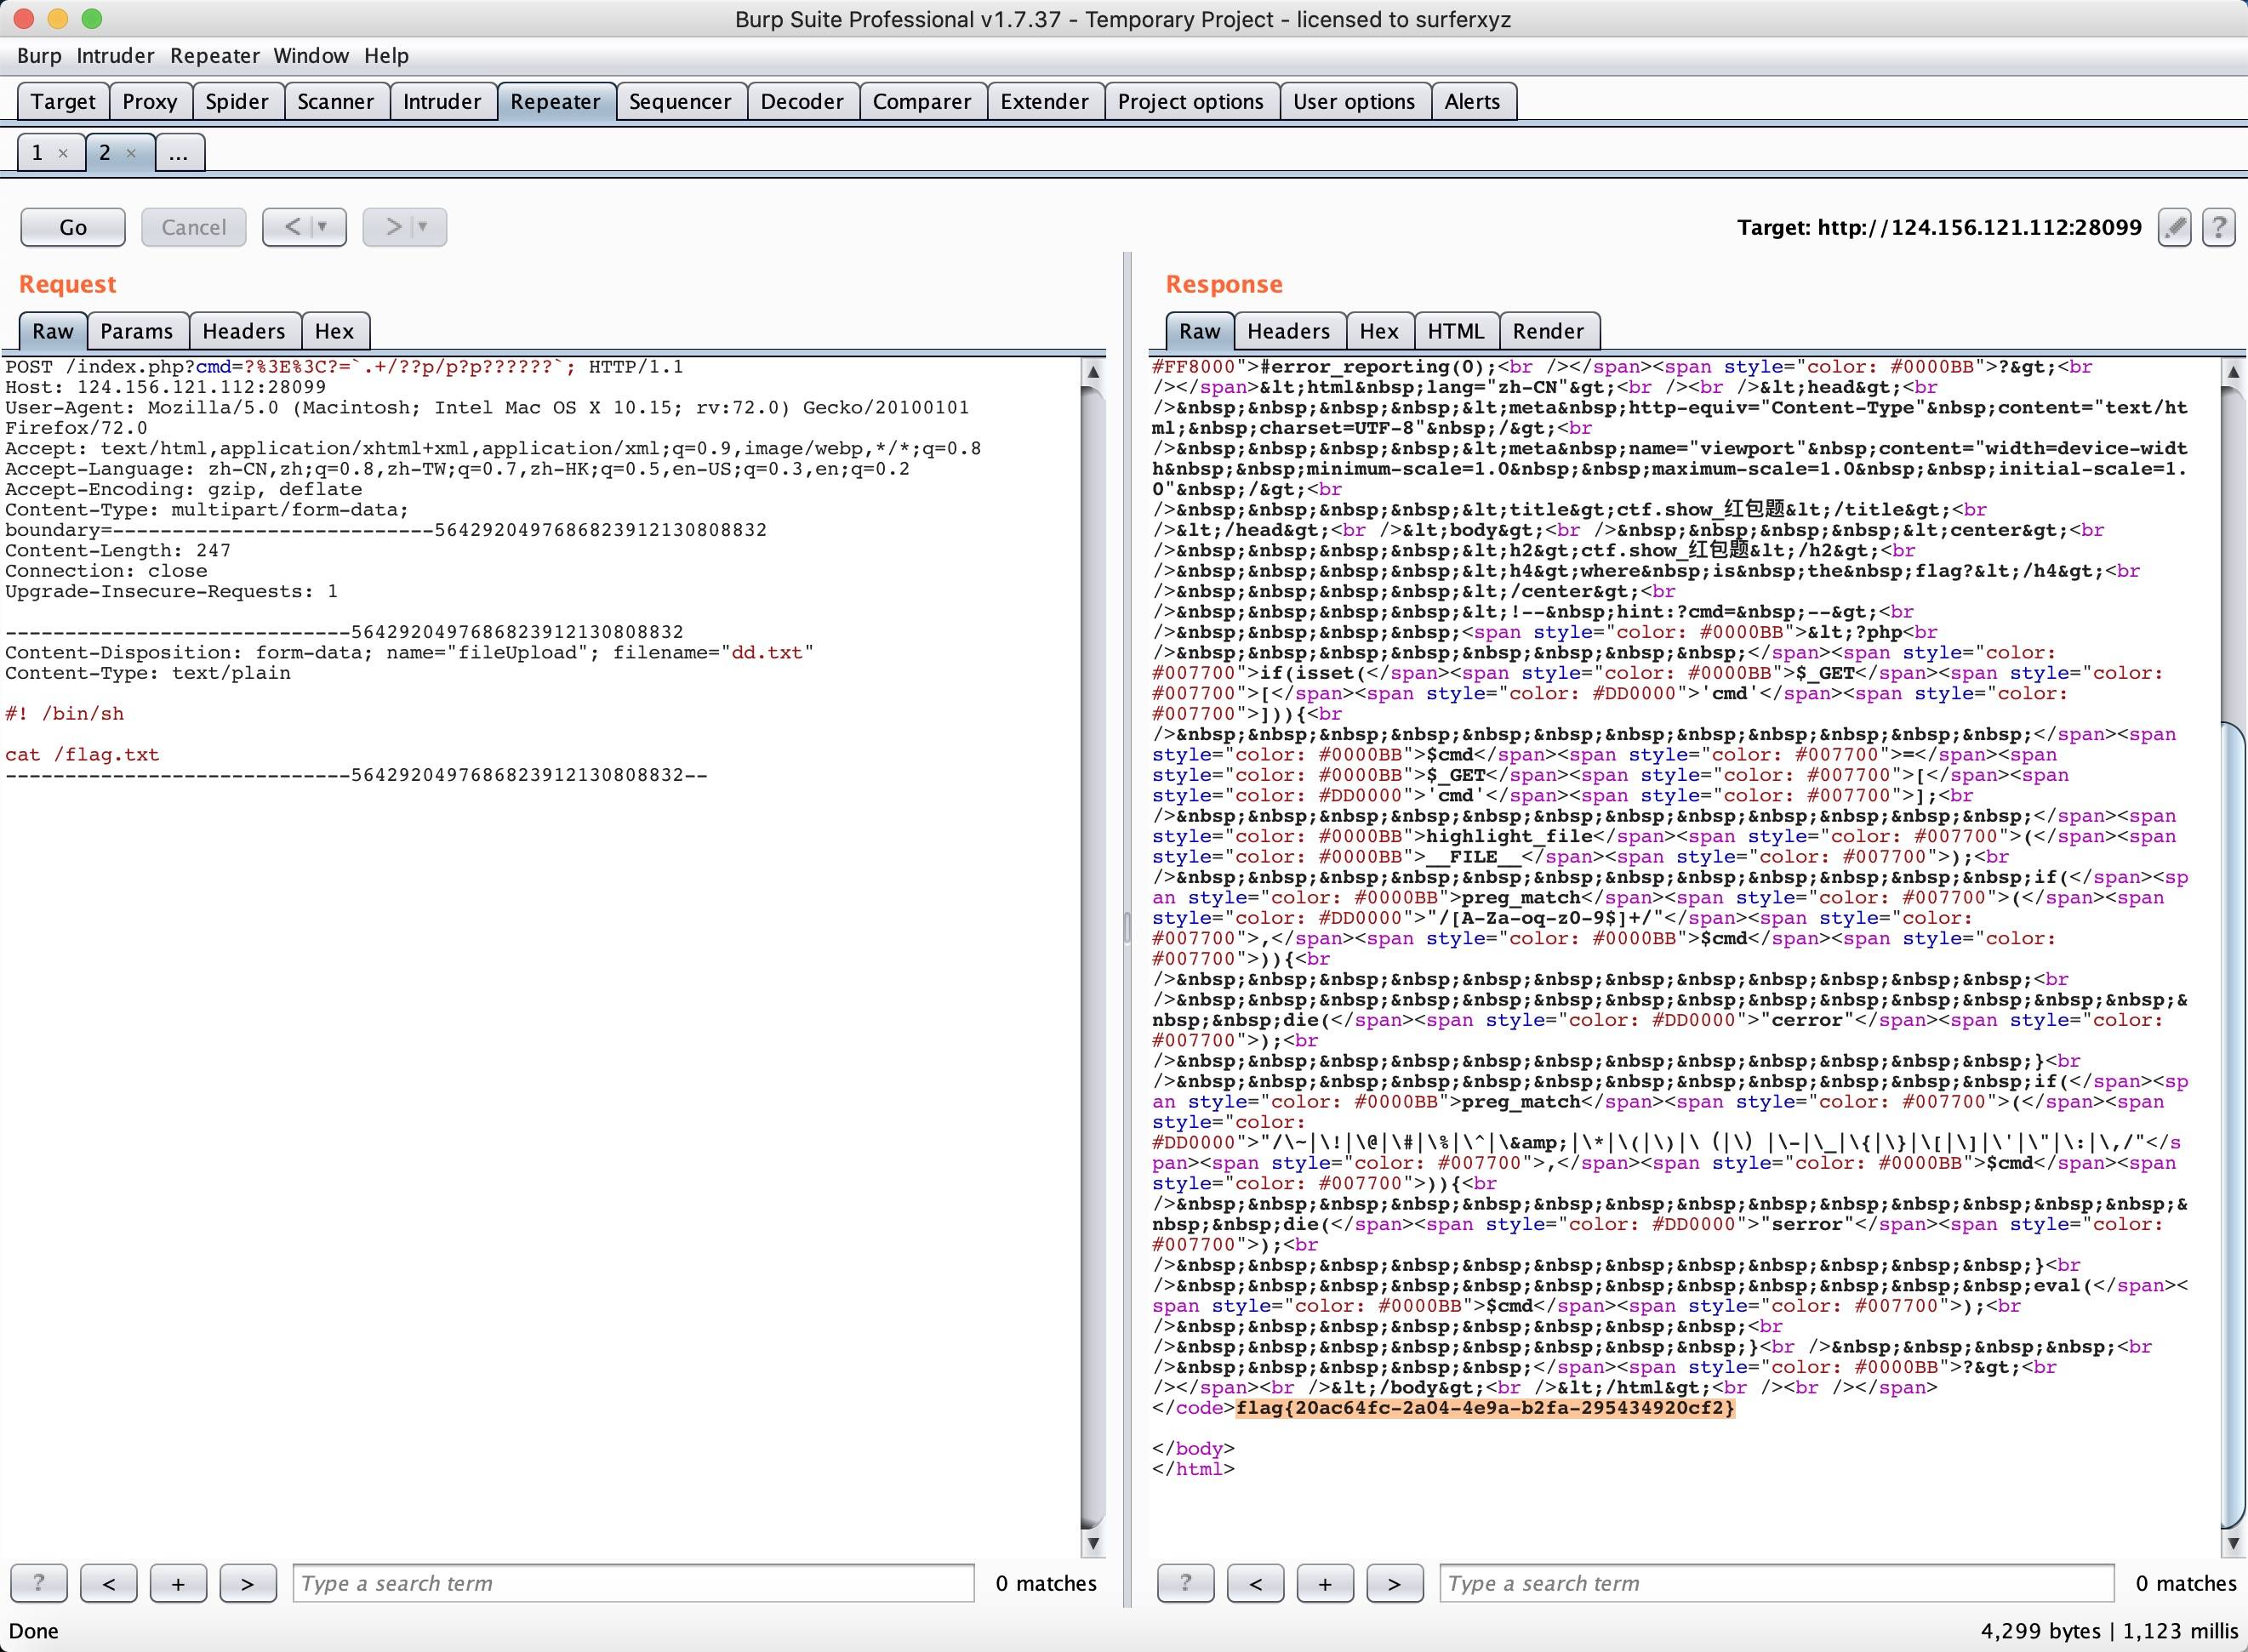Open the new Repeater tab "..." button
This screenshot has height=1652, width=2248.
coord(179,153)
